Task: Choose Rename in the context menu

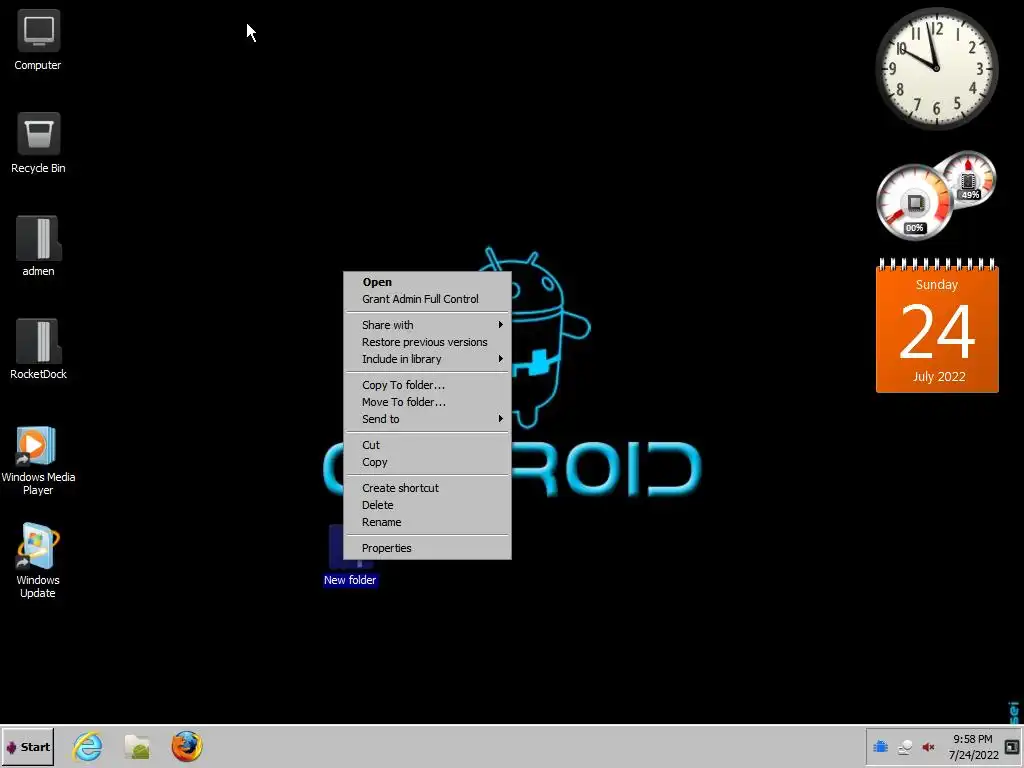Action: tap(427, 522)
